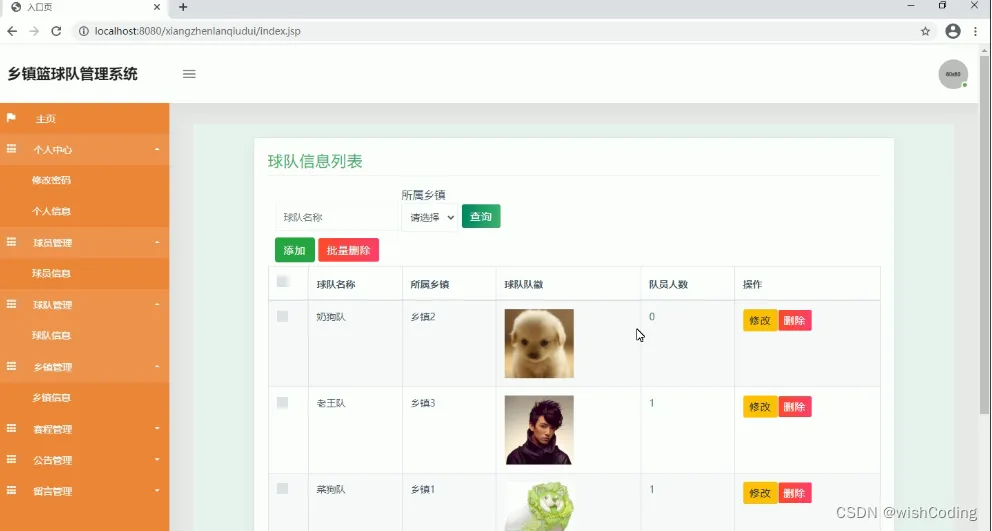Expand 公告管理 menu using its caret
The height and width of the screenshot is (531, 992).
tap(157, 459)
